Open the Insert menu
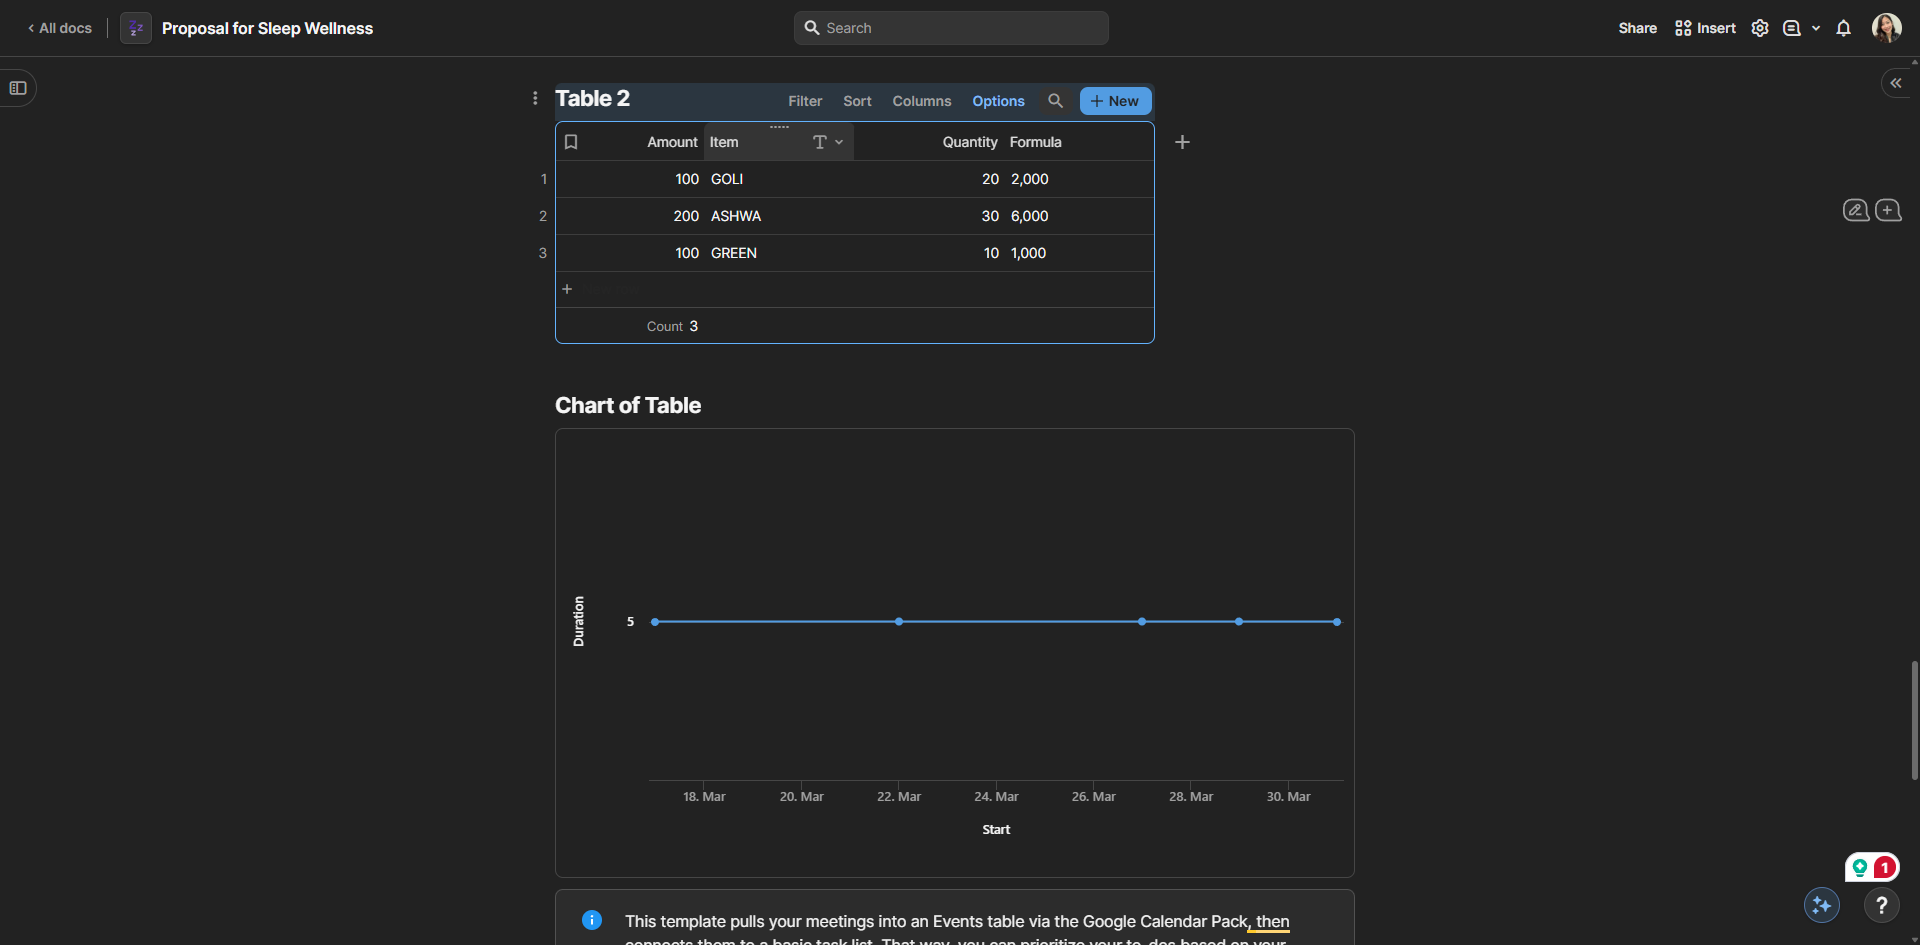The image size is (1920, 945). pos(1705,28)
